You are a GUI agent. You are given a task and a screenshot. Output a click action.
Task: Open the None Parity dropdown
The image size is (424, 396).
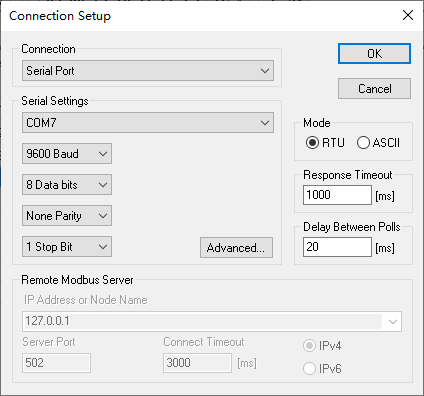click(67, 216)
